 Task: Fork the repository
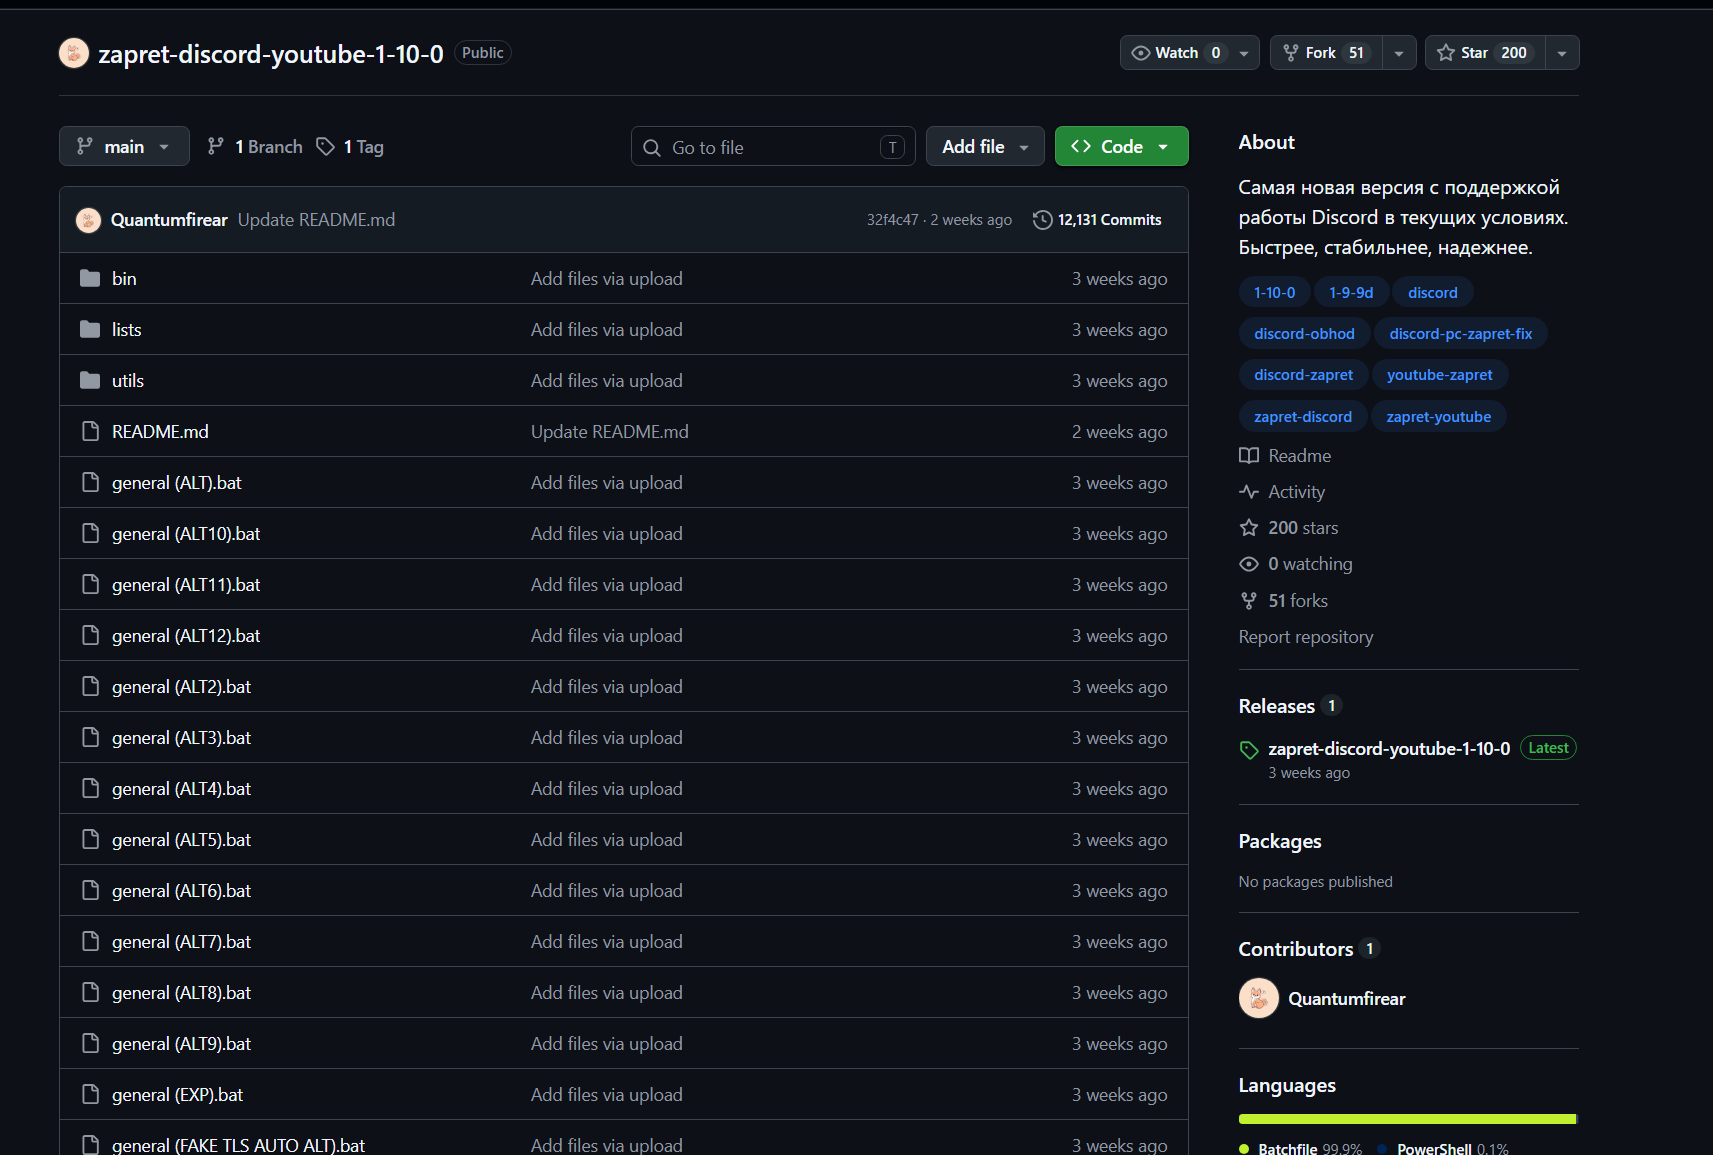[x=1326, y=53]
